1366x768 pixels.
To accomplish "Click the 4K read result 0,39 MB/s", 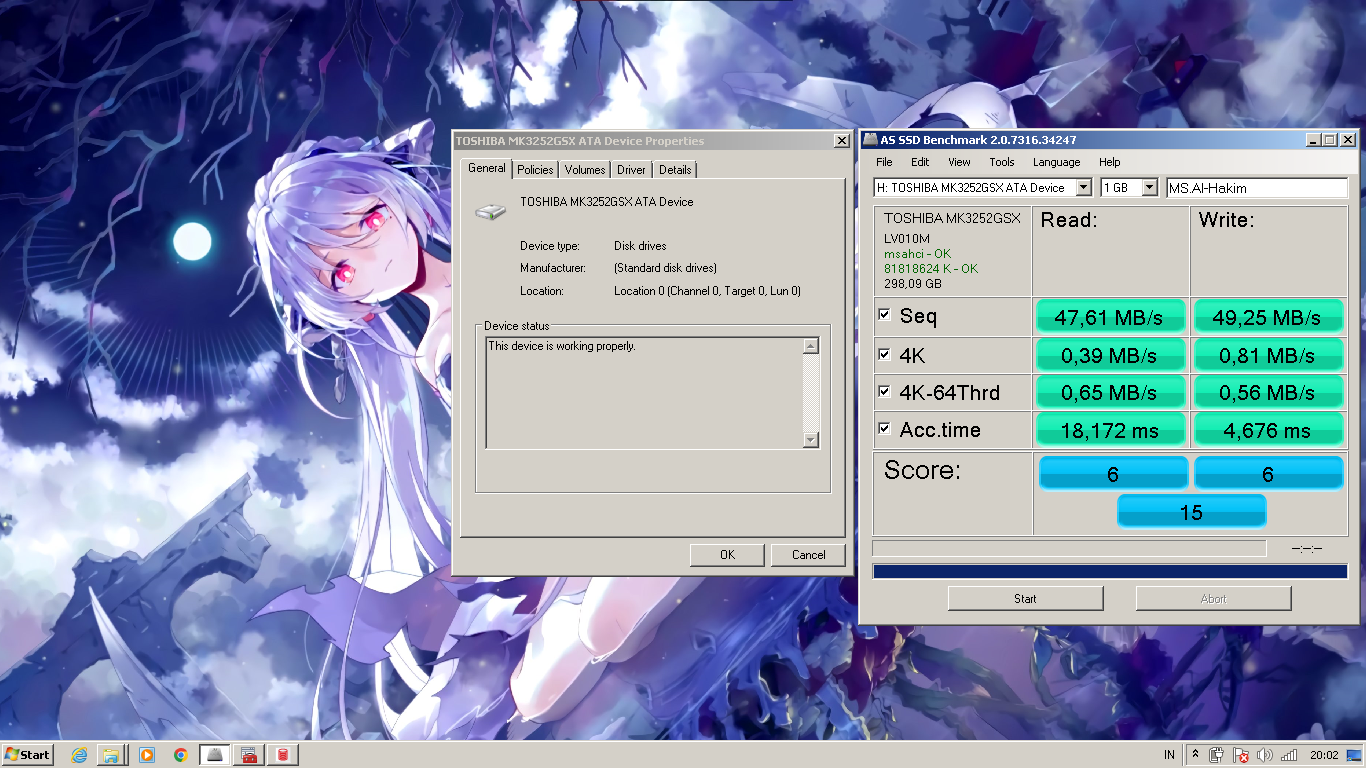I will (1110, 354).
